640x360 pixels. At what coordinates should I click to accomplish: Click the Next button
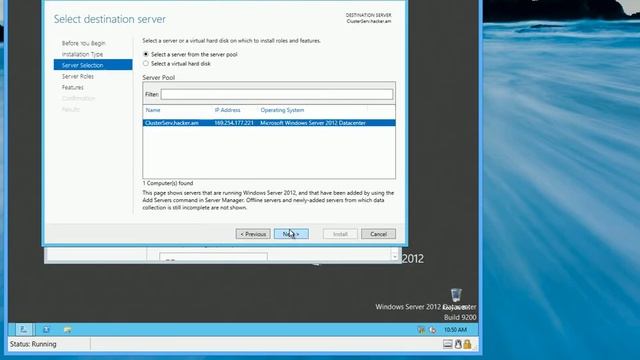pyautogui.click(x=291, y=234)
